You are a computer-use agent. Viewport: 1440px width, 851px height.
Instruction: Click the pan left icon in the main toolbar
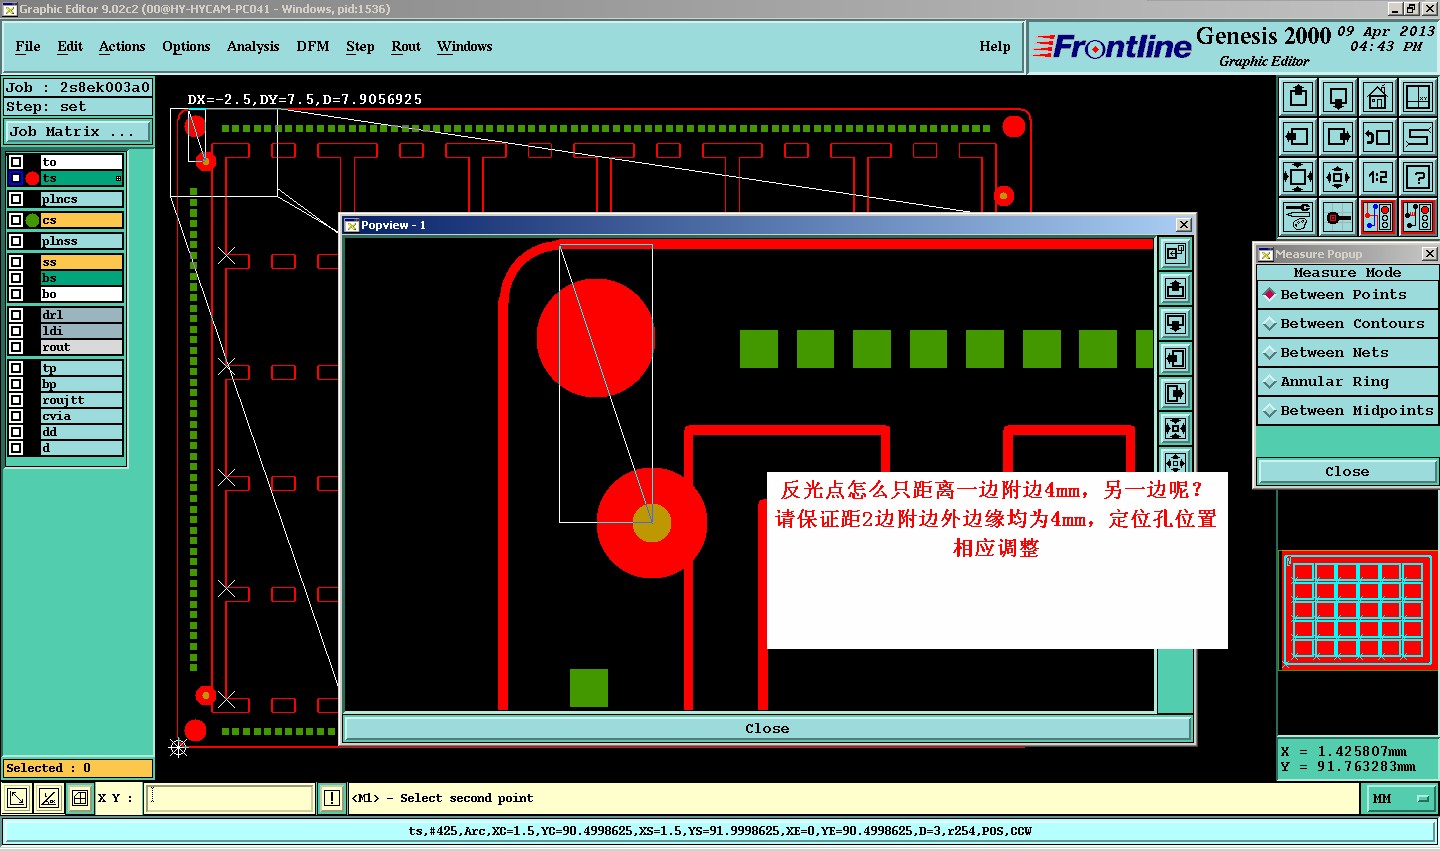click(x=1298, y=137)
